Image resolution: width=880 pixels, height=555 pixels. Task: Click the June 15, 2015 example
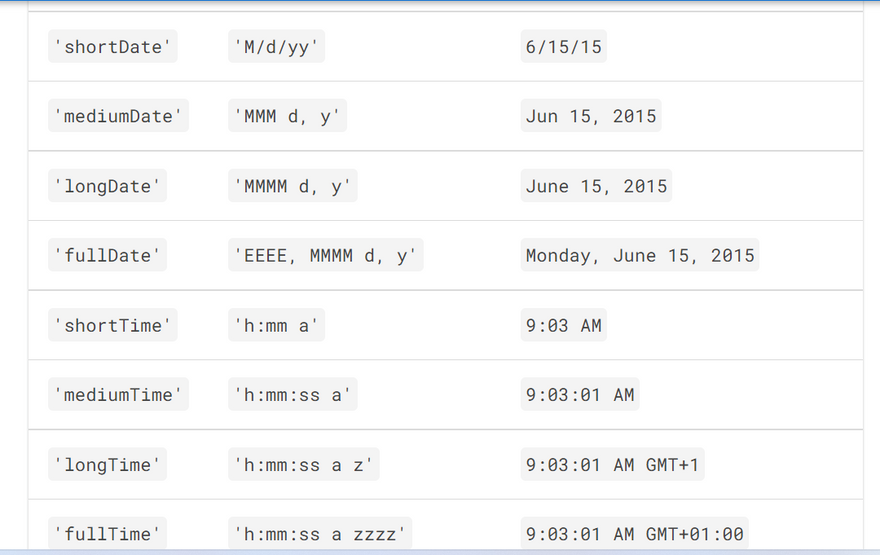[596, 186]
